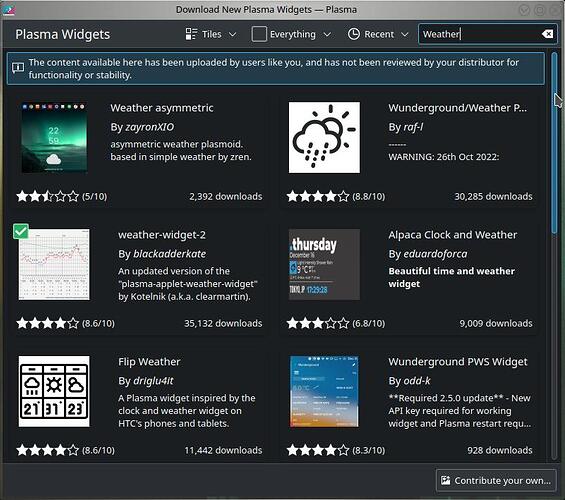Click the 928 downloads count

coord(499,450)
